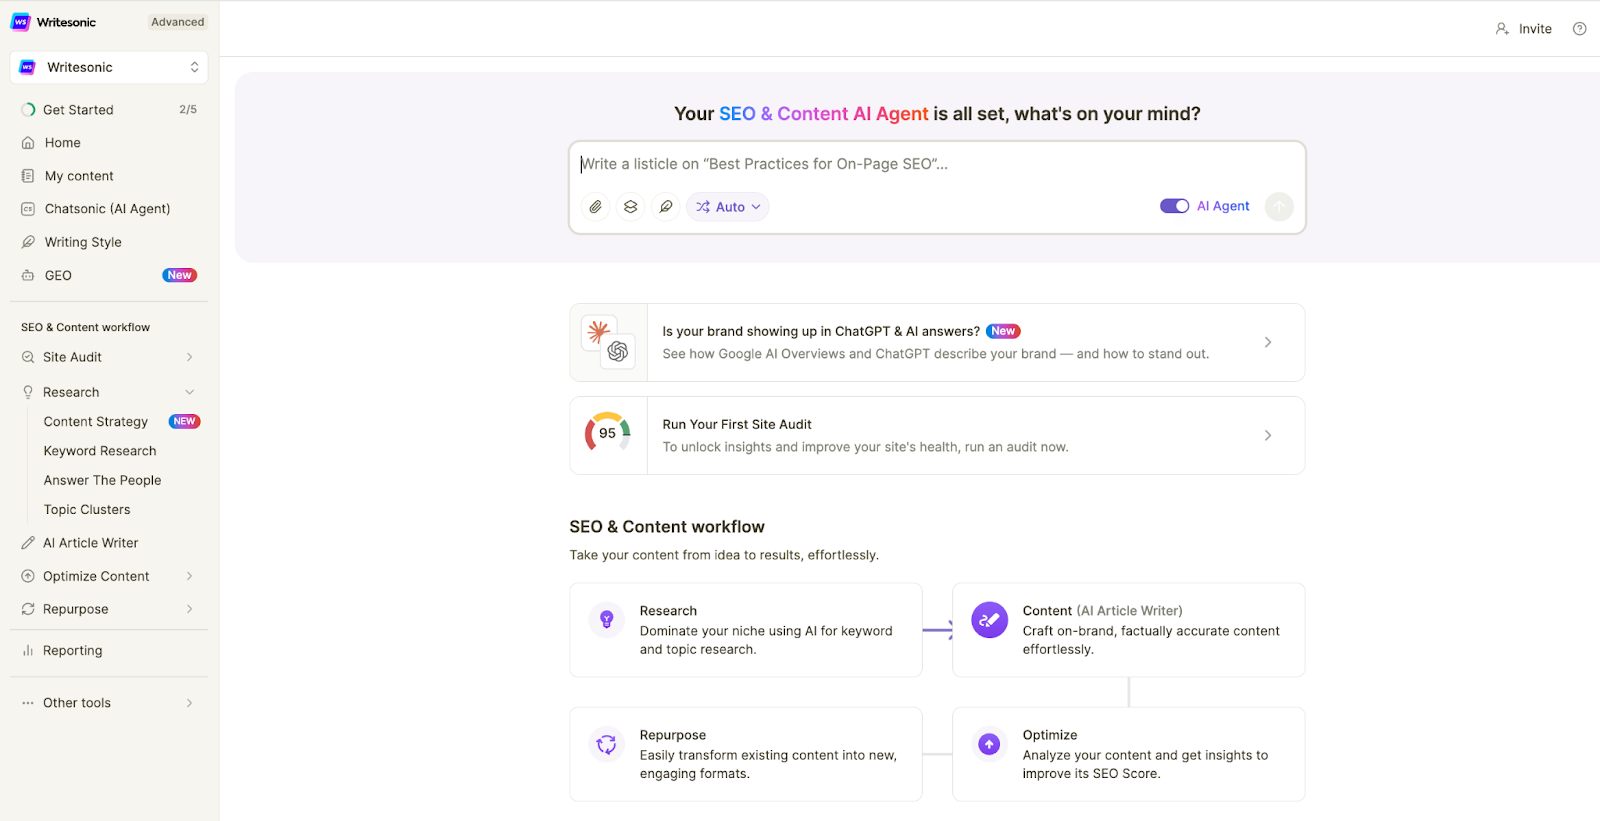This screenshot has height=821, width=1600.
Task: Click the Writing Style feather icon in sidebar
Action: pyautogui.click(x=28, y=242)
